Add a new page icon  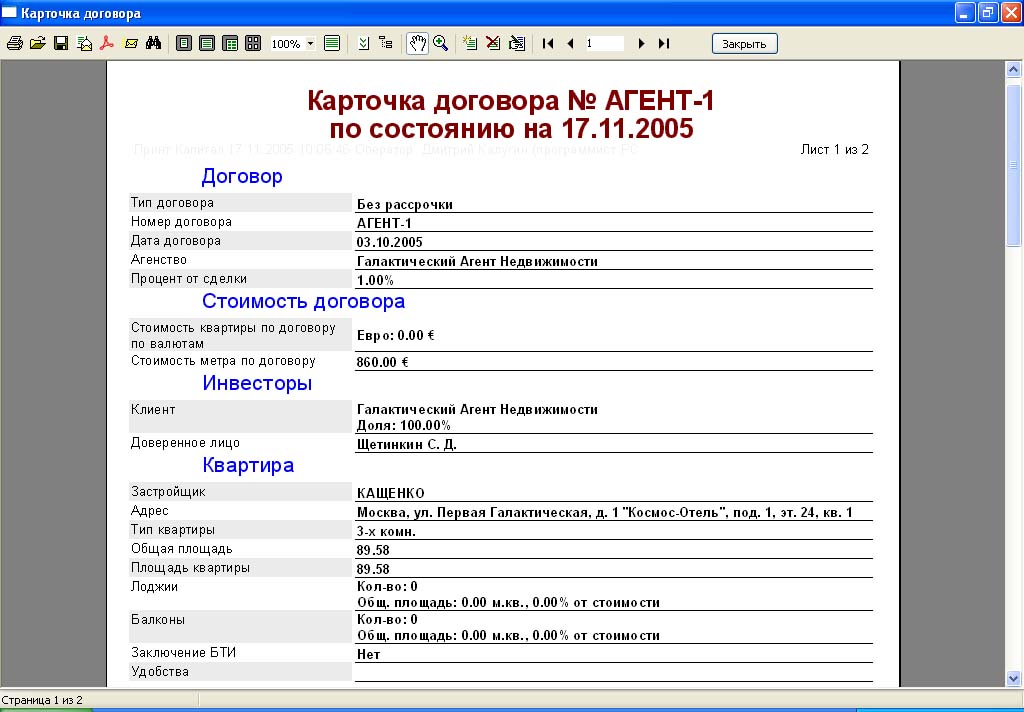[470, 44]
